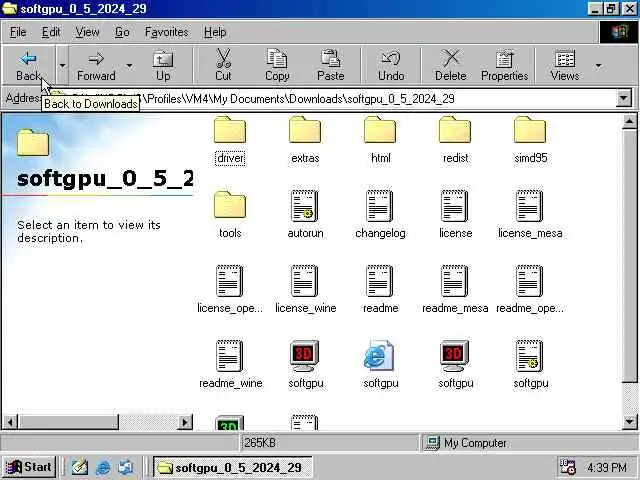Select the license_wine file

tap(305, 291)
